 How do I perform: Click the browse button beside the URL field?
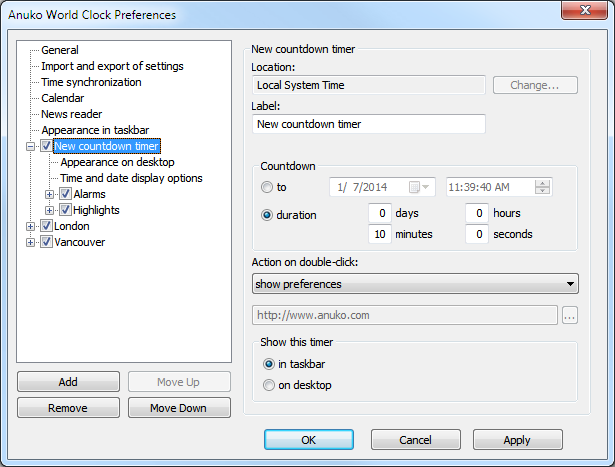(570, 316)
